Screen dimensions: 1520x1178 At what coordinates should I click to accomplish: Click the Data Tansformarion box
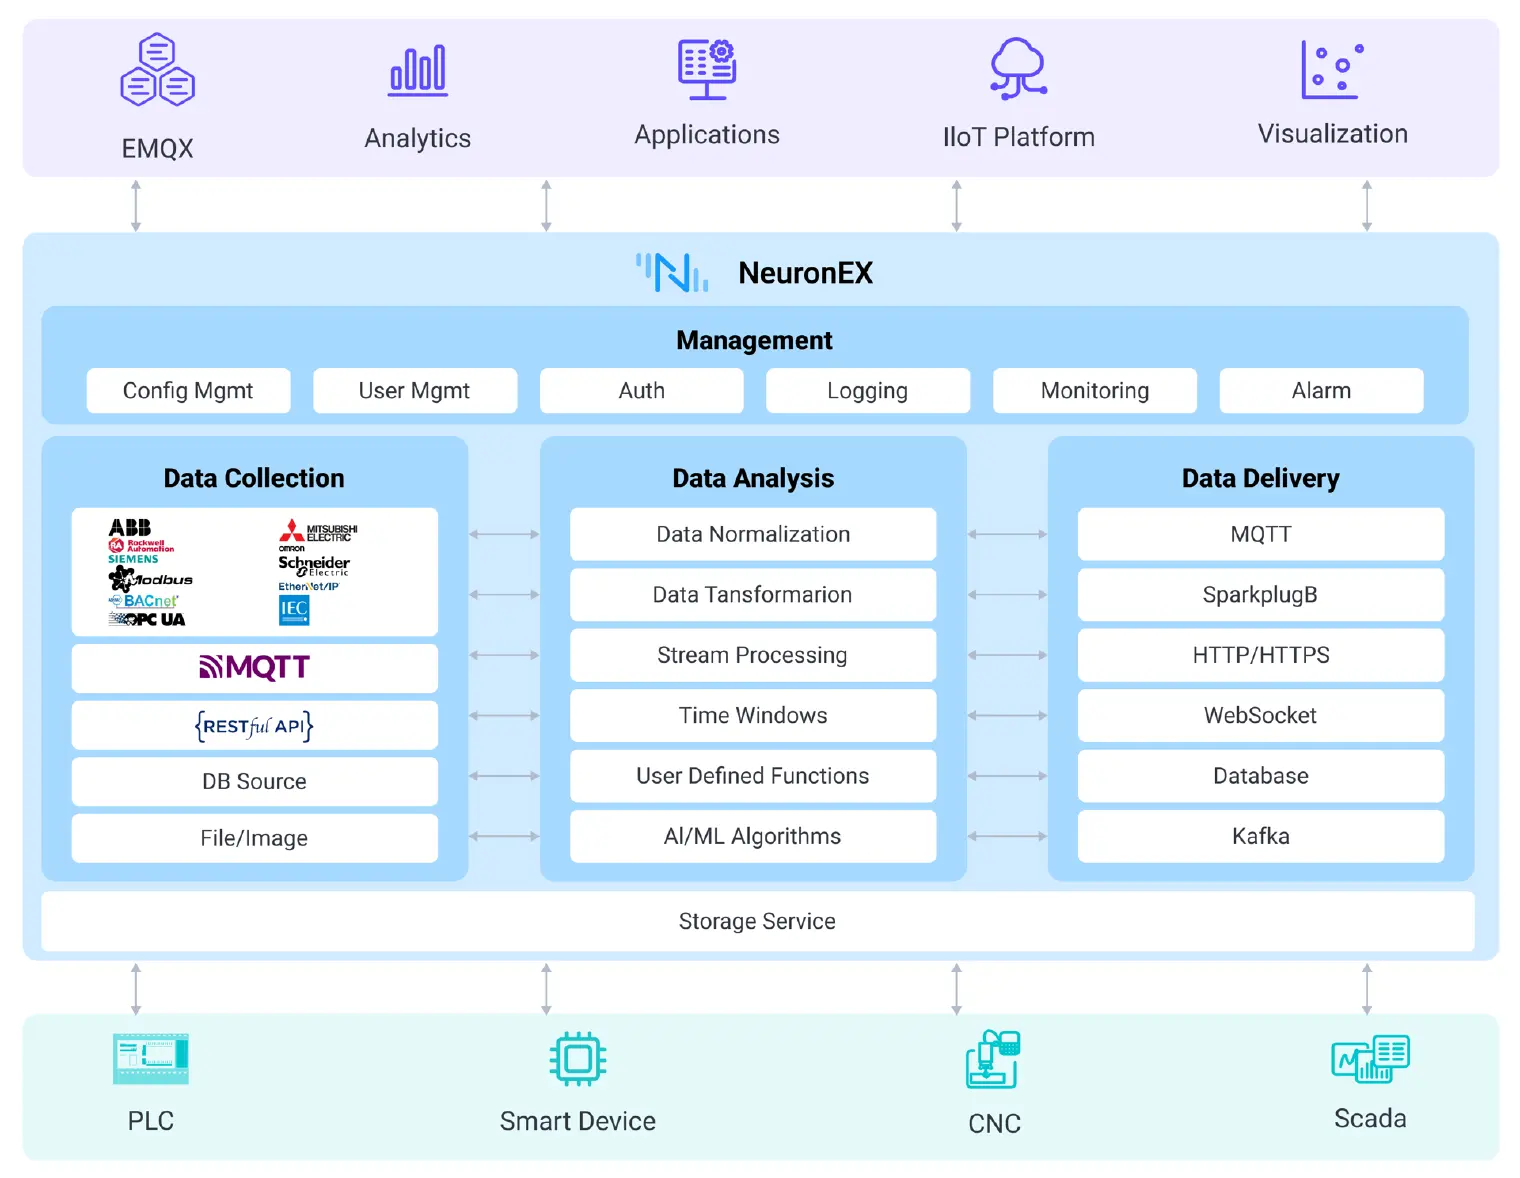point(753,595)
